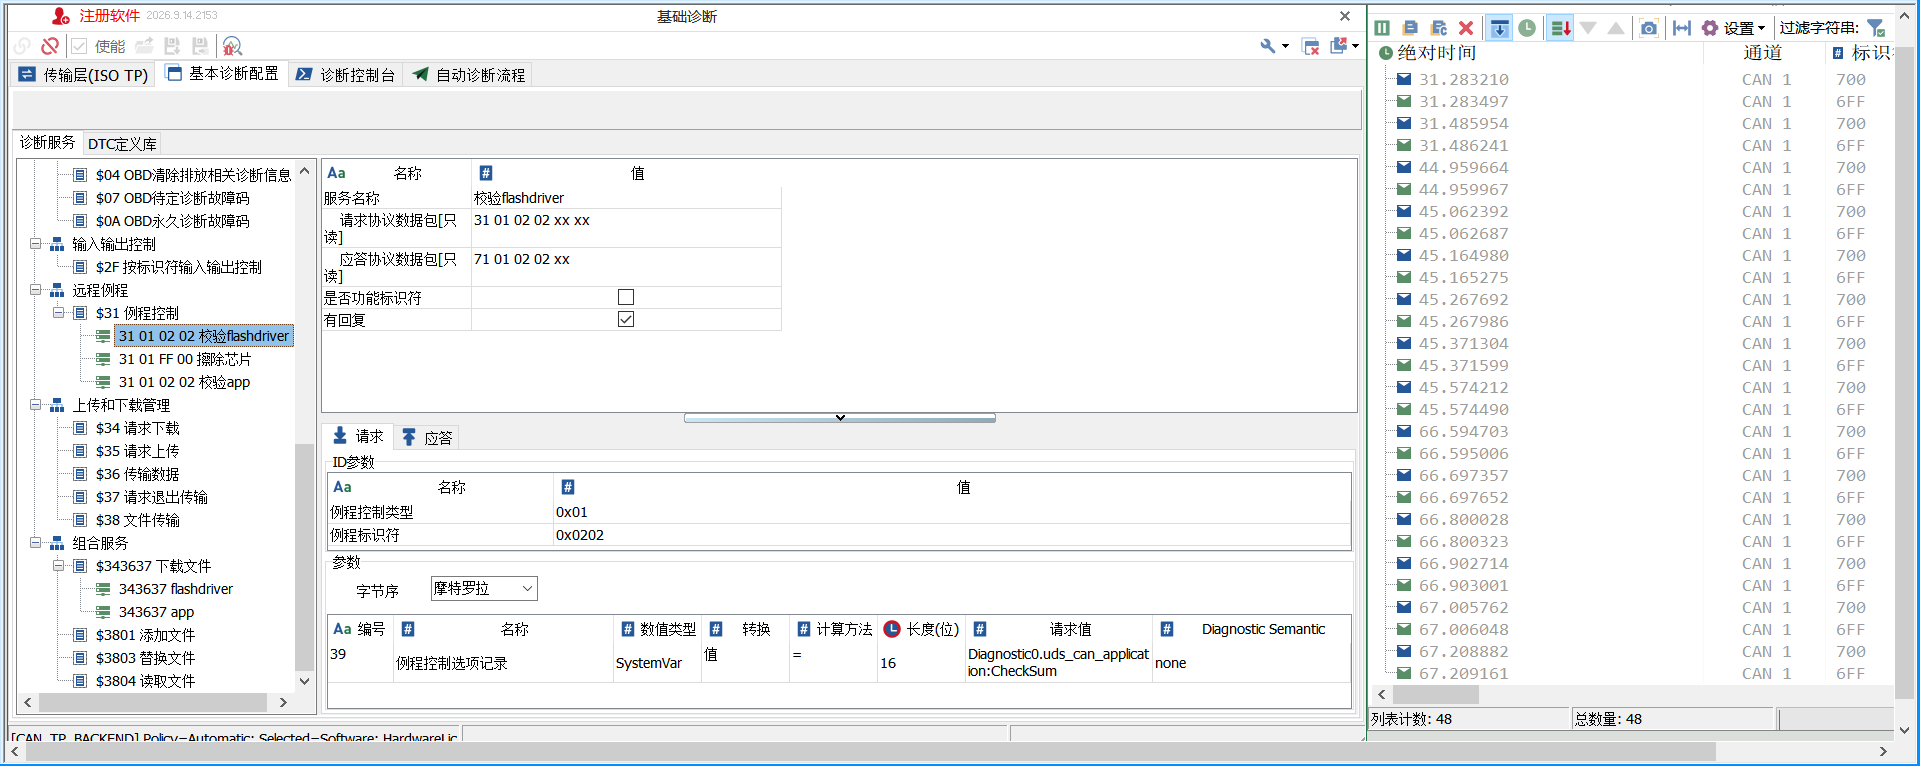Open the wrench icon dropdown arrow

pyautogui.click(x=1285, y=46)
